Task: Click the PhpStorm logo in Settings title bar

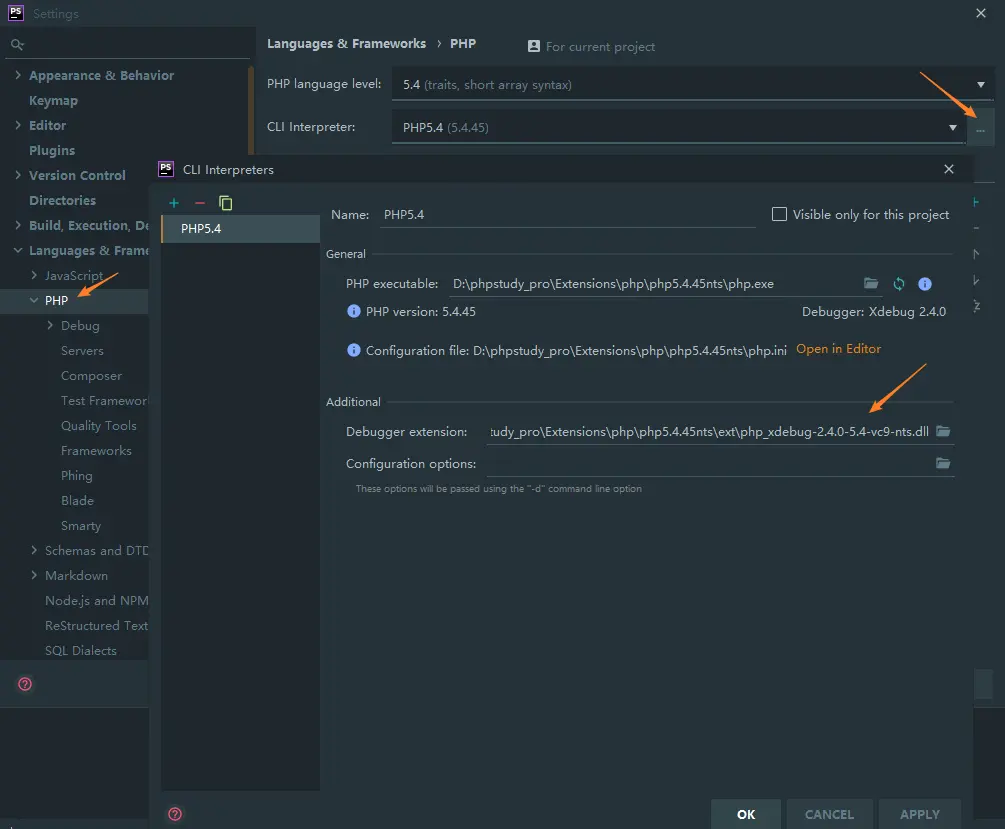Action: pos(15,13)
